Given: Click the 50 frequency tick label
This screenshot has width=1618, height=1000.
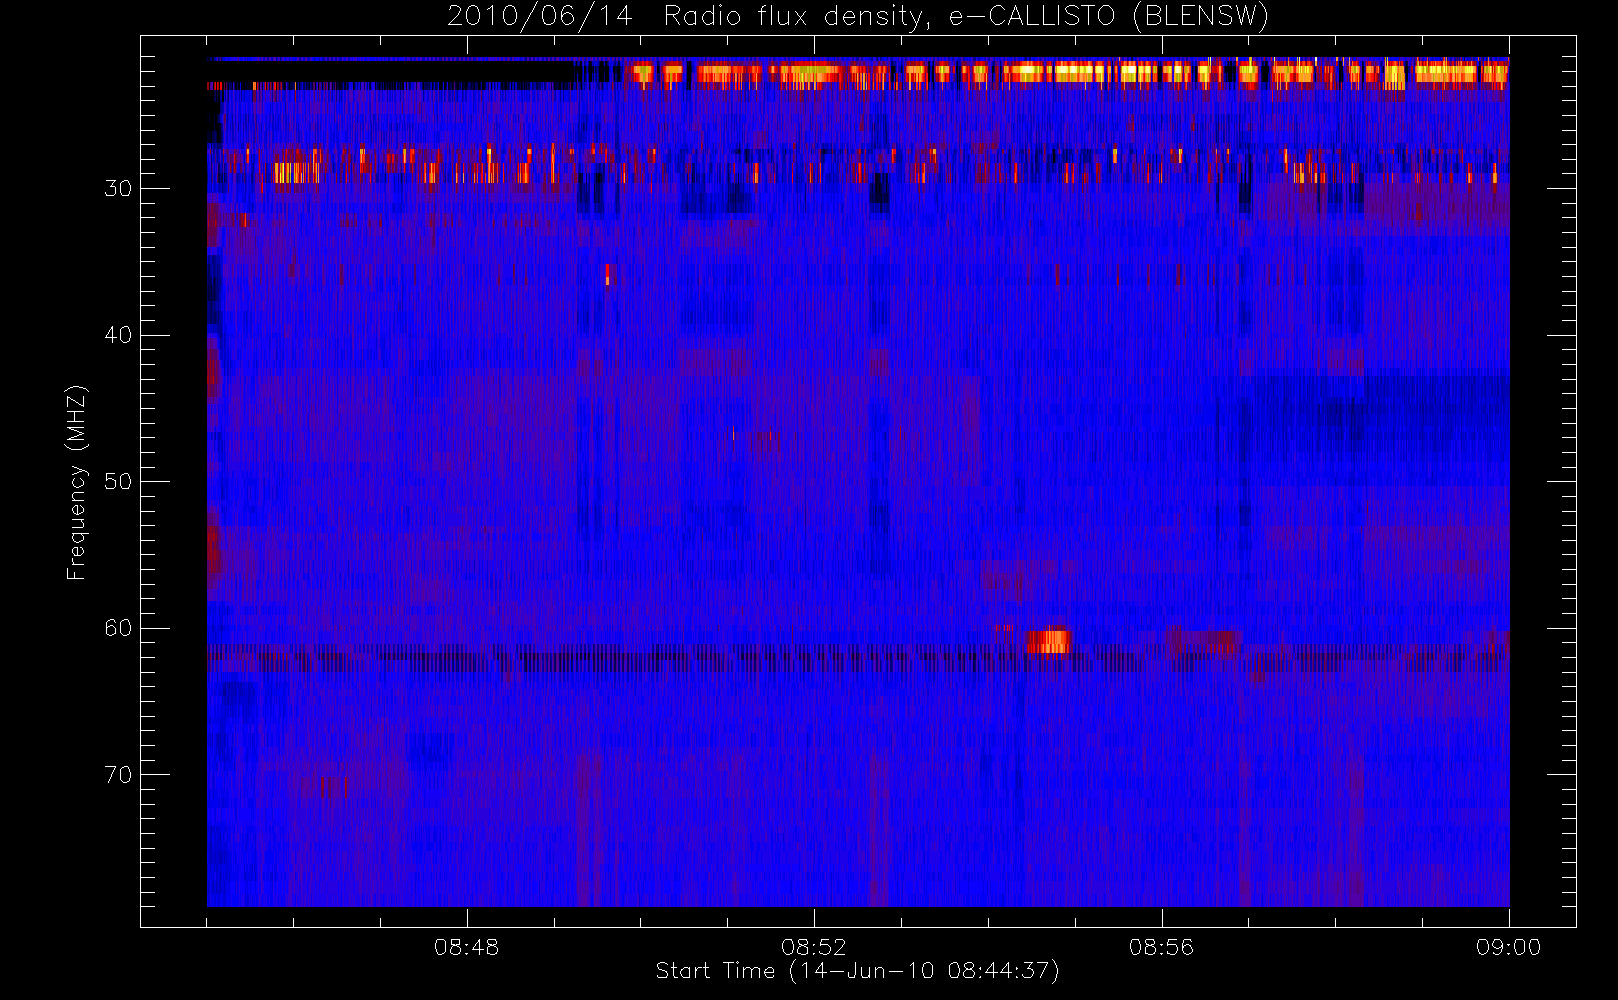Looking at the screenshot, I should click(x=118, y=482).
